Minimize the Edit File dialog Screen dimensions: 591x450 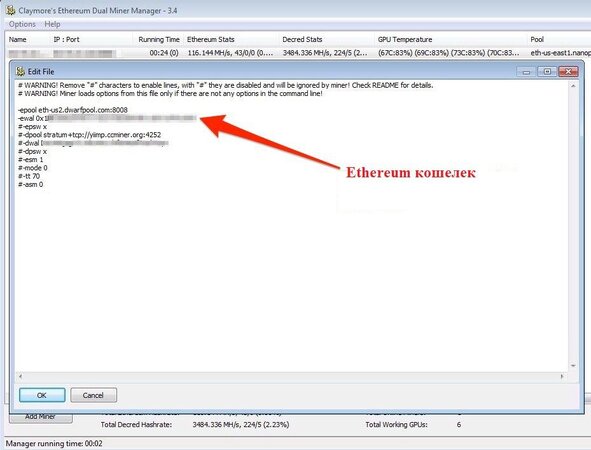pyautogui.click(x=526, y=72)
